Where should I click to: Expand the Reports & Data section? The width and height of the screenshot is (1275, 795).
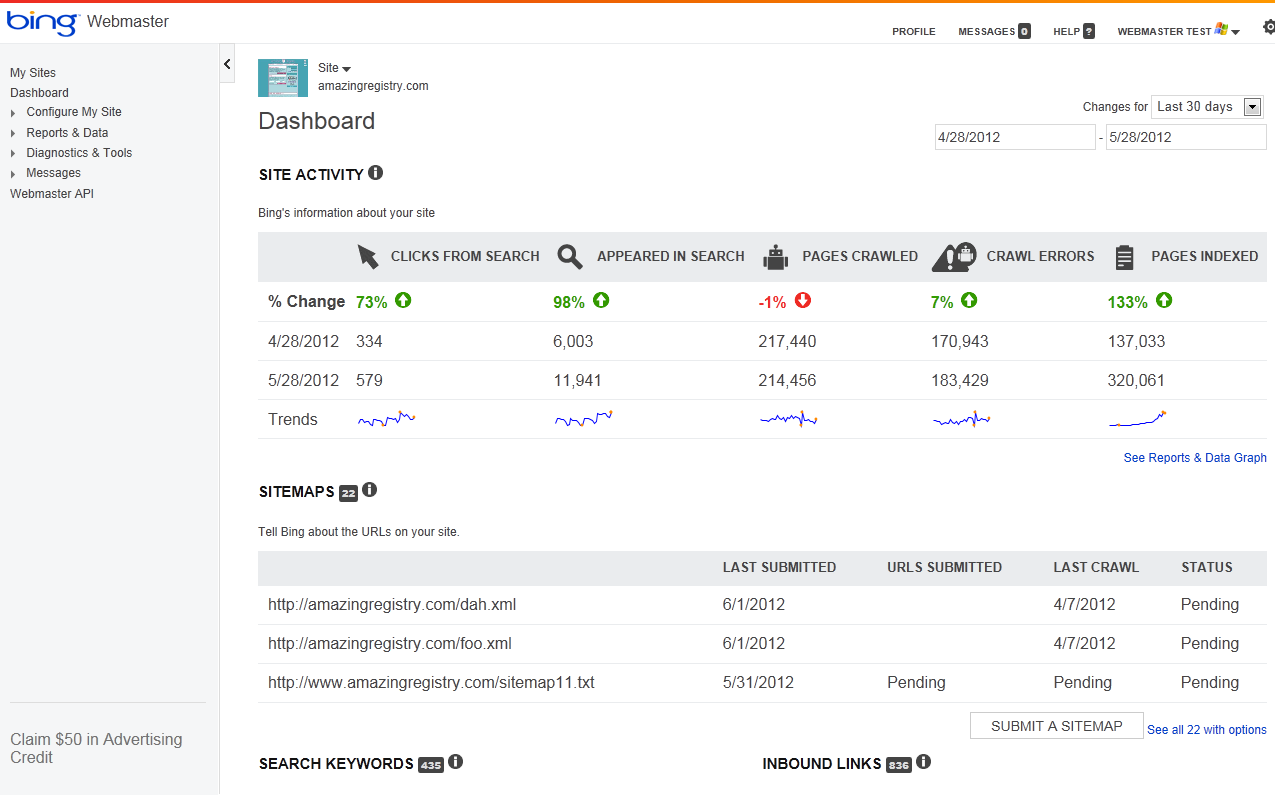pos(13,133)
